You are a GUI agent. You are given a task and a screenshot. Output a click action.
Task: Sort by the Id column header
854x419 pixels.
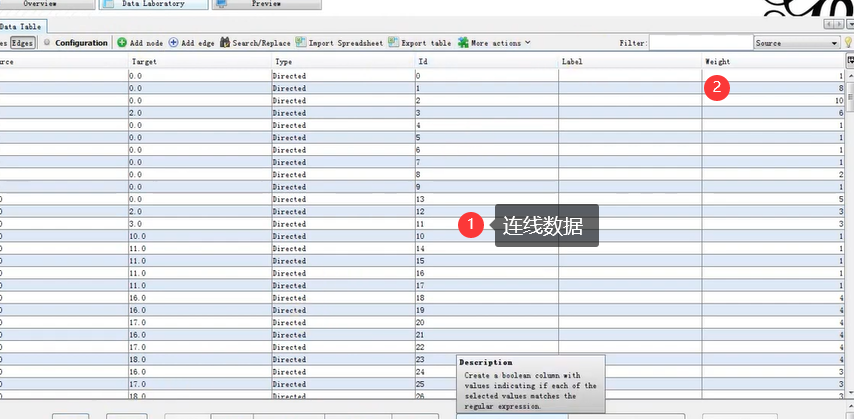tap(486, 62)
